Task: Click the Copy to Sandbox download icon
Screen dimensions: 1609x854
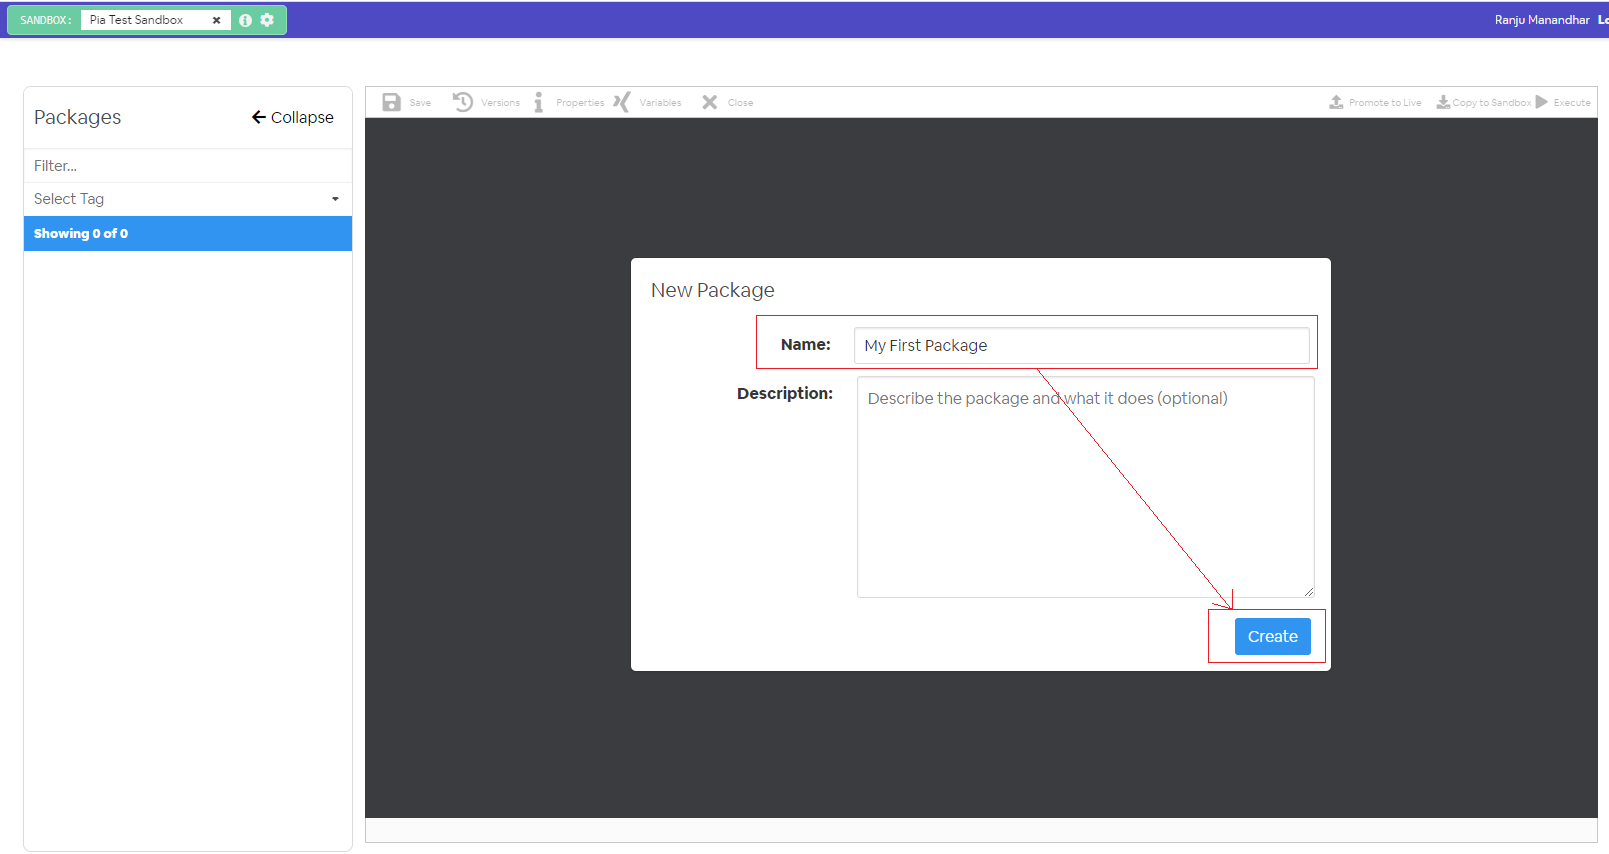Action: pos(1443,102)
